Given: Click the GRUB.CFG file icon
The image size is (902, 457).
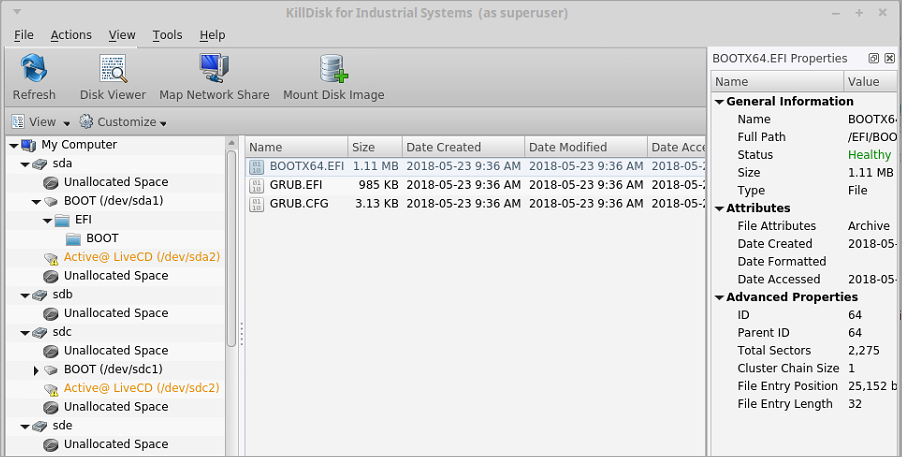Looking at the screenshot, I should pyautogui.click(x=257, y=204).
